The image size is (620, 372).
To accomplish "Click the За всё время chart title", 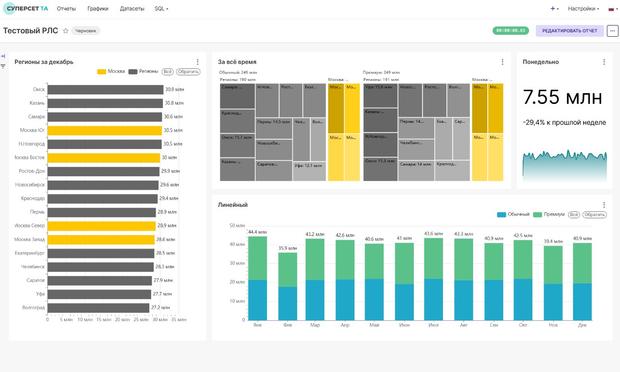I will [x=237, y=62].
